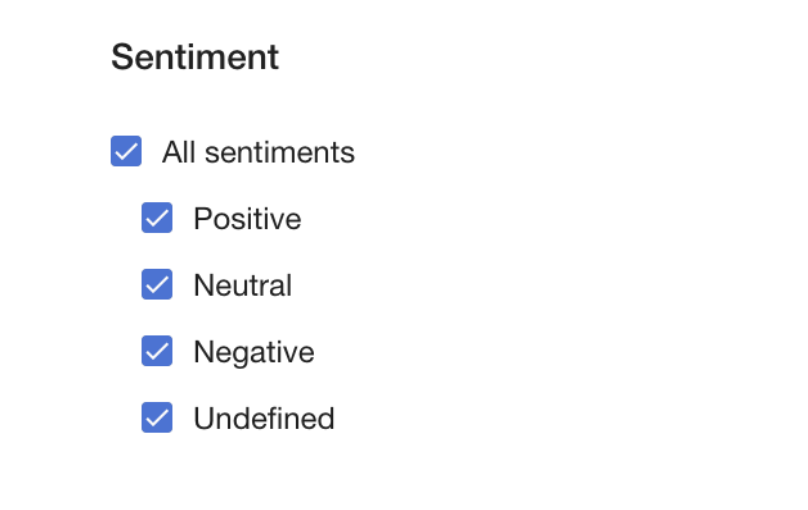
Task: Exclude Neutral sentiment from the filter
Action: point(157,285)
